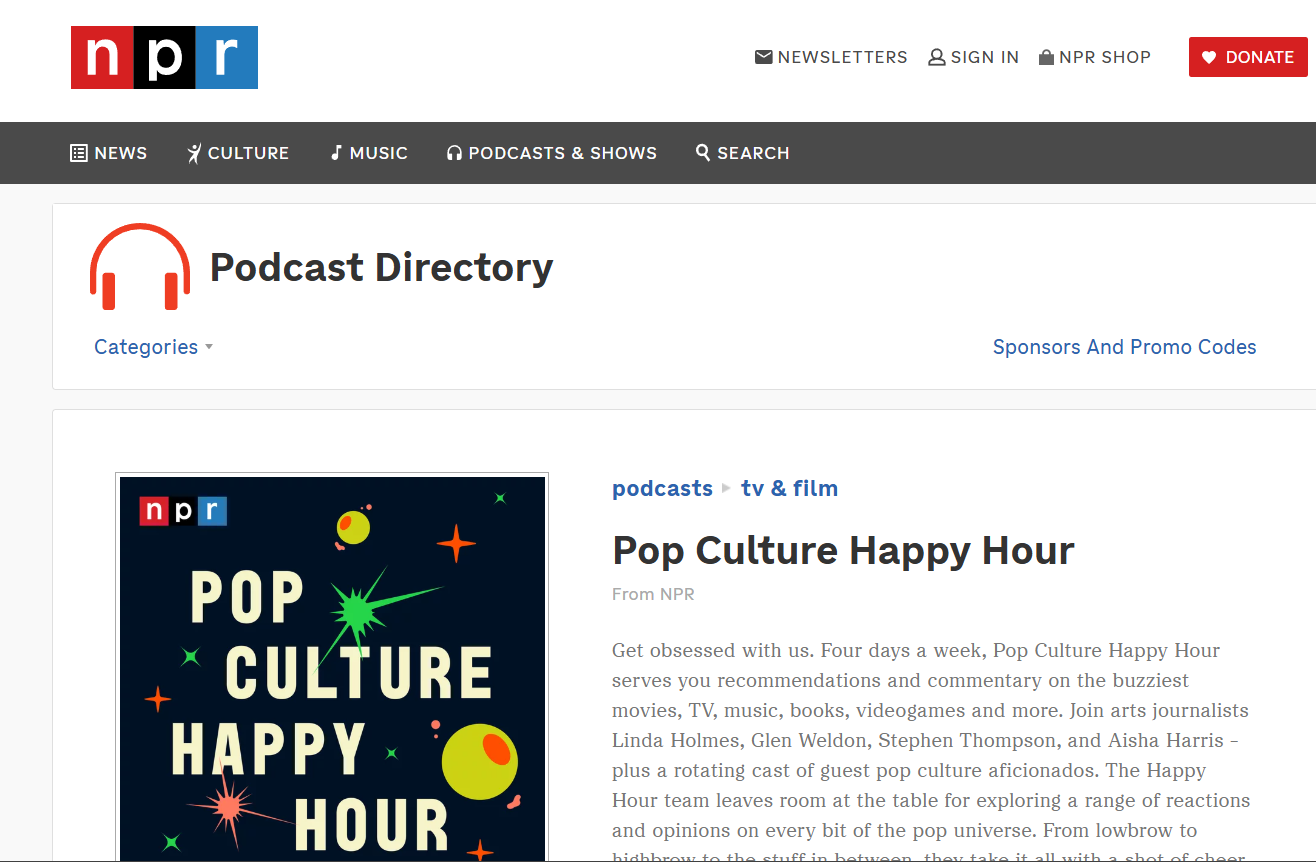The image size is (1316, 862).
Task: Click the podcasts breadcrumb link
Action: tap(662, 488)
